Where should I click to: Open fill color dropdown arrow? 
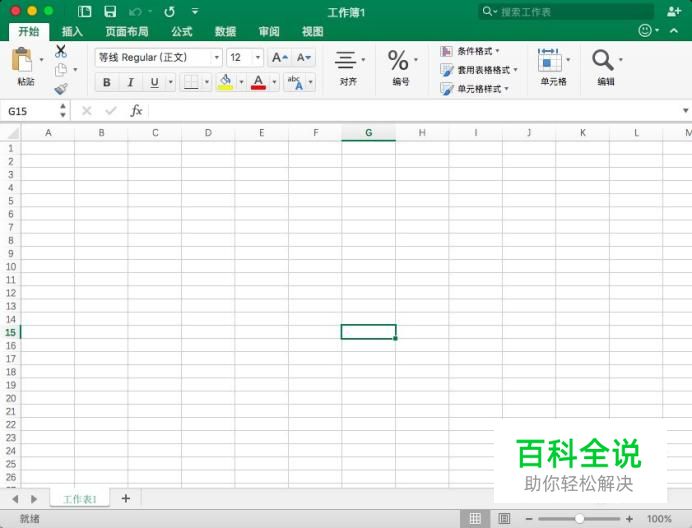[x=241, y=82]
